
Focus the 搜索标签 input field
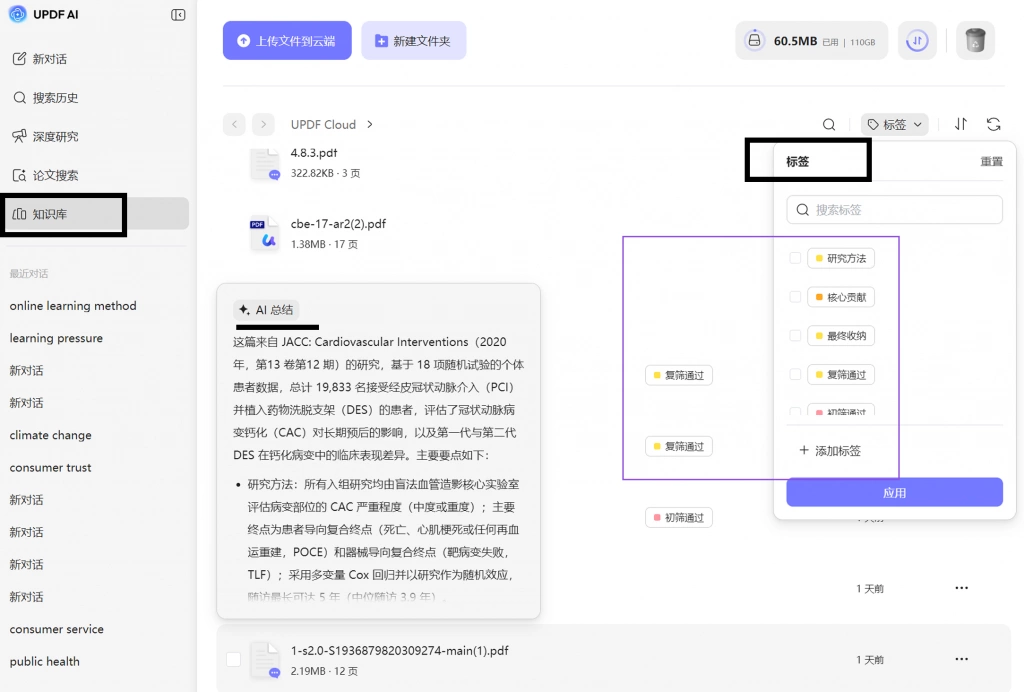click(894, 210)
